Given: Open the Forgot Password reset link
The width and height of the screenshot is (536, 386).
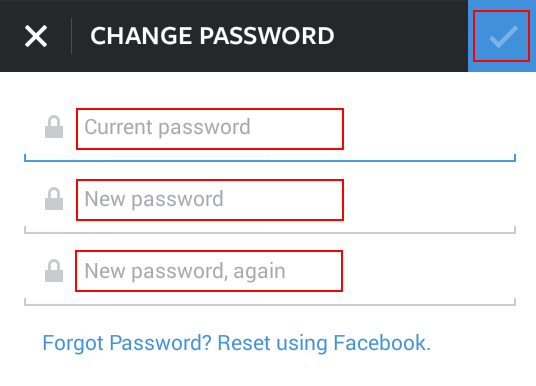Looking at the screenshot, I should pyautogui.click(x=236, y=343).
